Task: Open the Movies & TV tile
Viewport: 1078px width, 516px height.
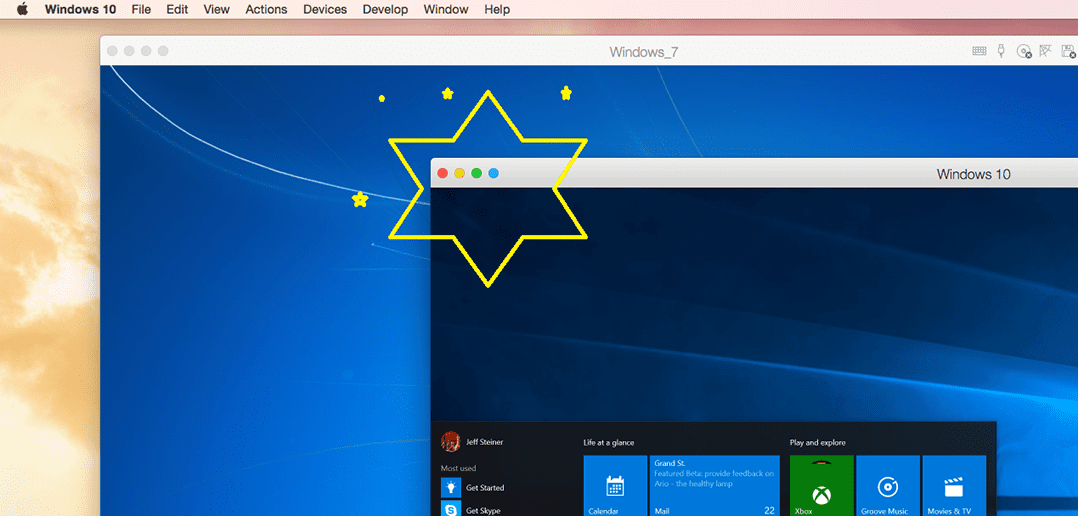Action: (x=954, y=485)
